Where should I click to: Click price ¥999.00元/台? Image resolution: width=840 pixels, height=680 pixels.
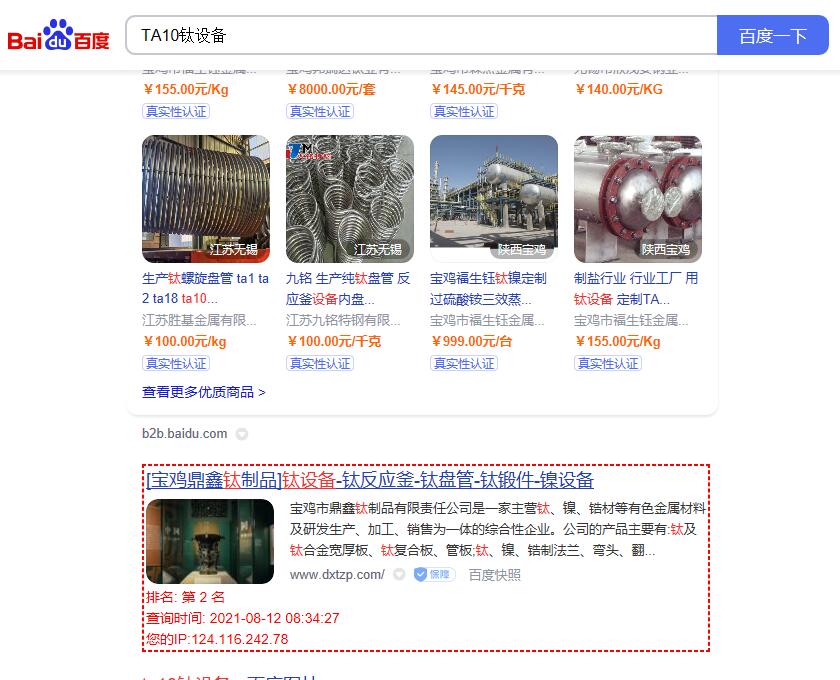[471, 341]
